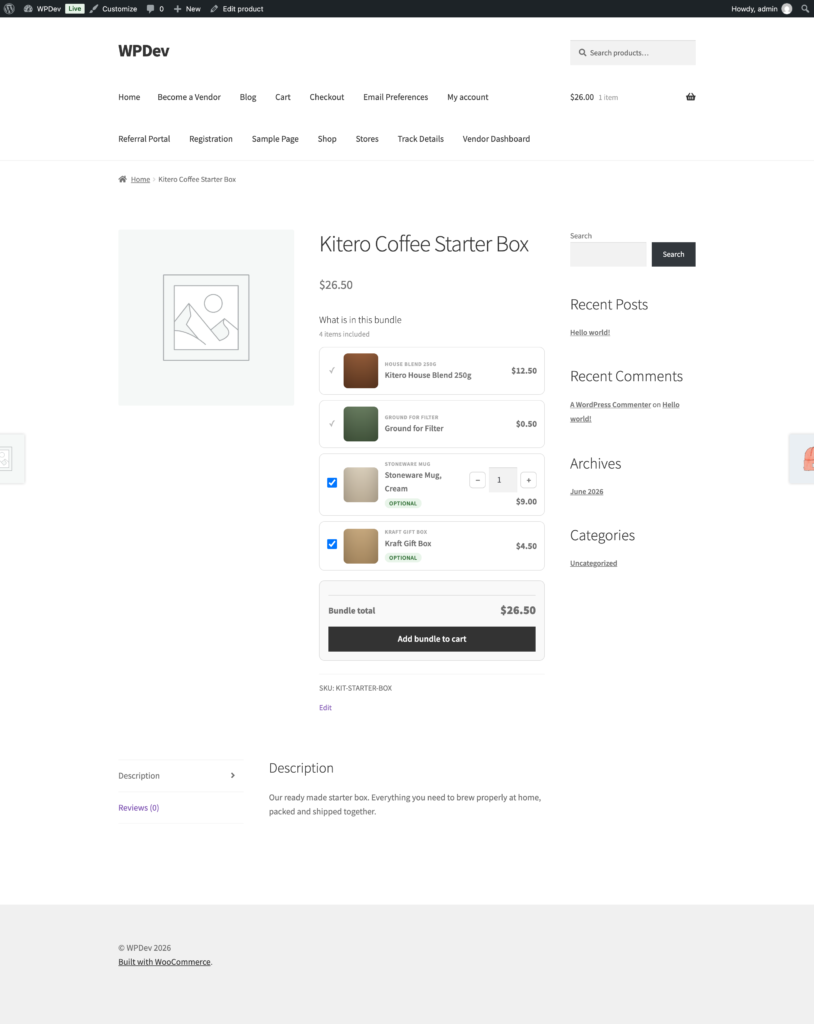Click Add bundle to cart
This screenshot has width=814, height=1024.
[x=432, y=639]
